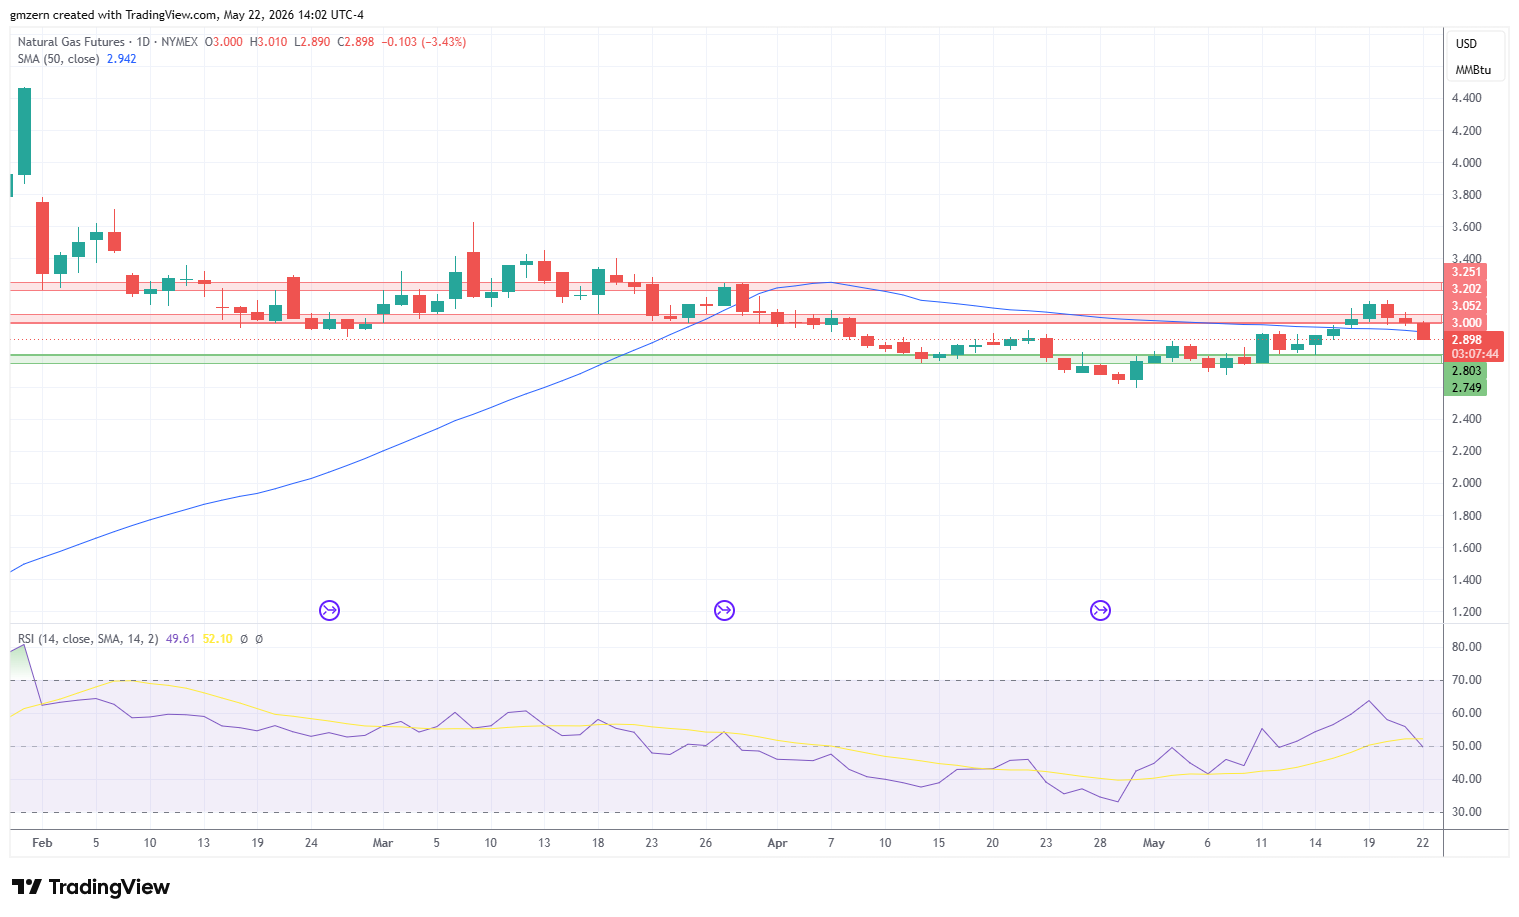Click the SMA value 2.942 in the legend
The image size is (1519, 917).
click(122, 59)
